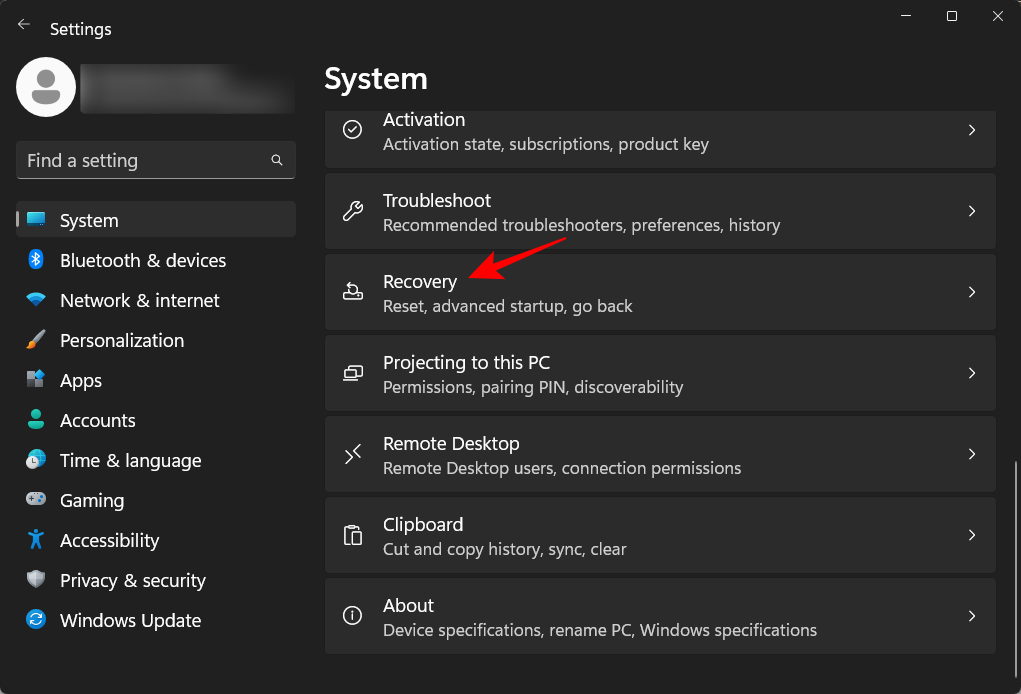Switch to the Accounts section
The height and width of the screenshot is (694, 1021).
98,420
